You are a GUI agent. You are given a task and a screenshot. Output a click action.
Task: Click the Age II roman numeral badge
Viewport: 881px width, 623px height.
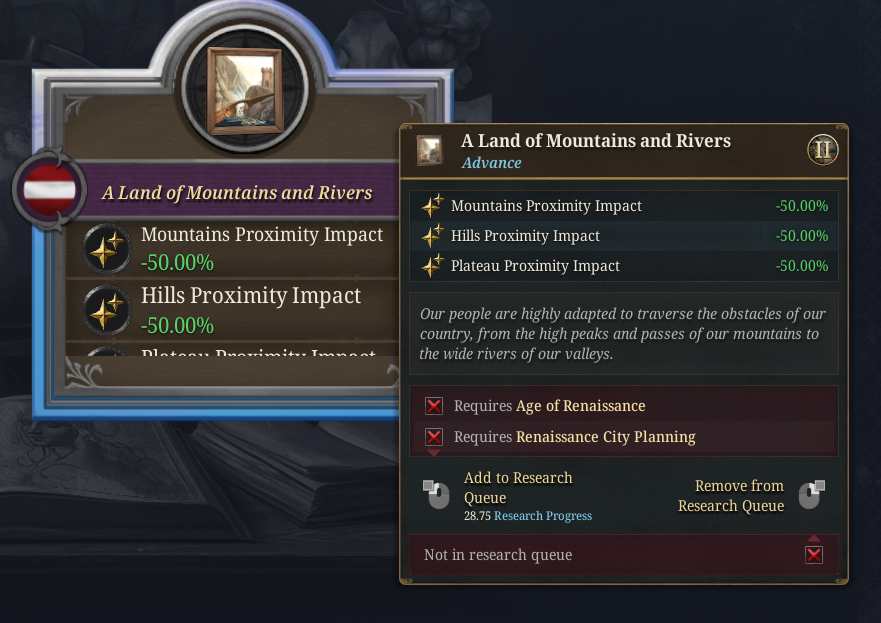click(x=823, y=151)
